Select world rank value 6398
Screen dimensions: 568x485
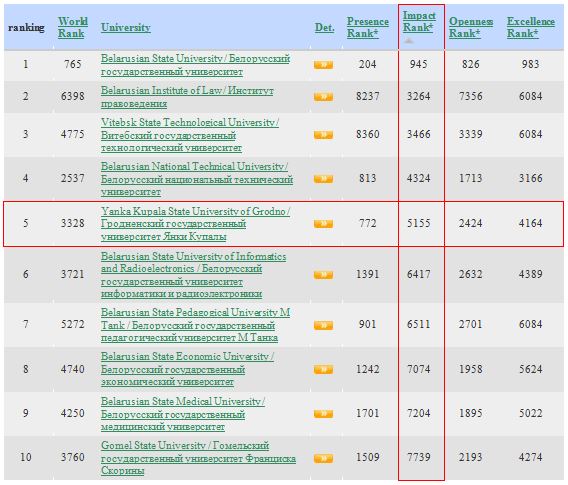coord(73,96)
